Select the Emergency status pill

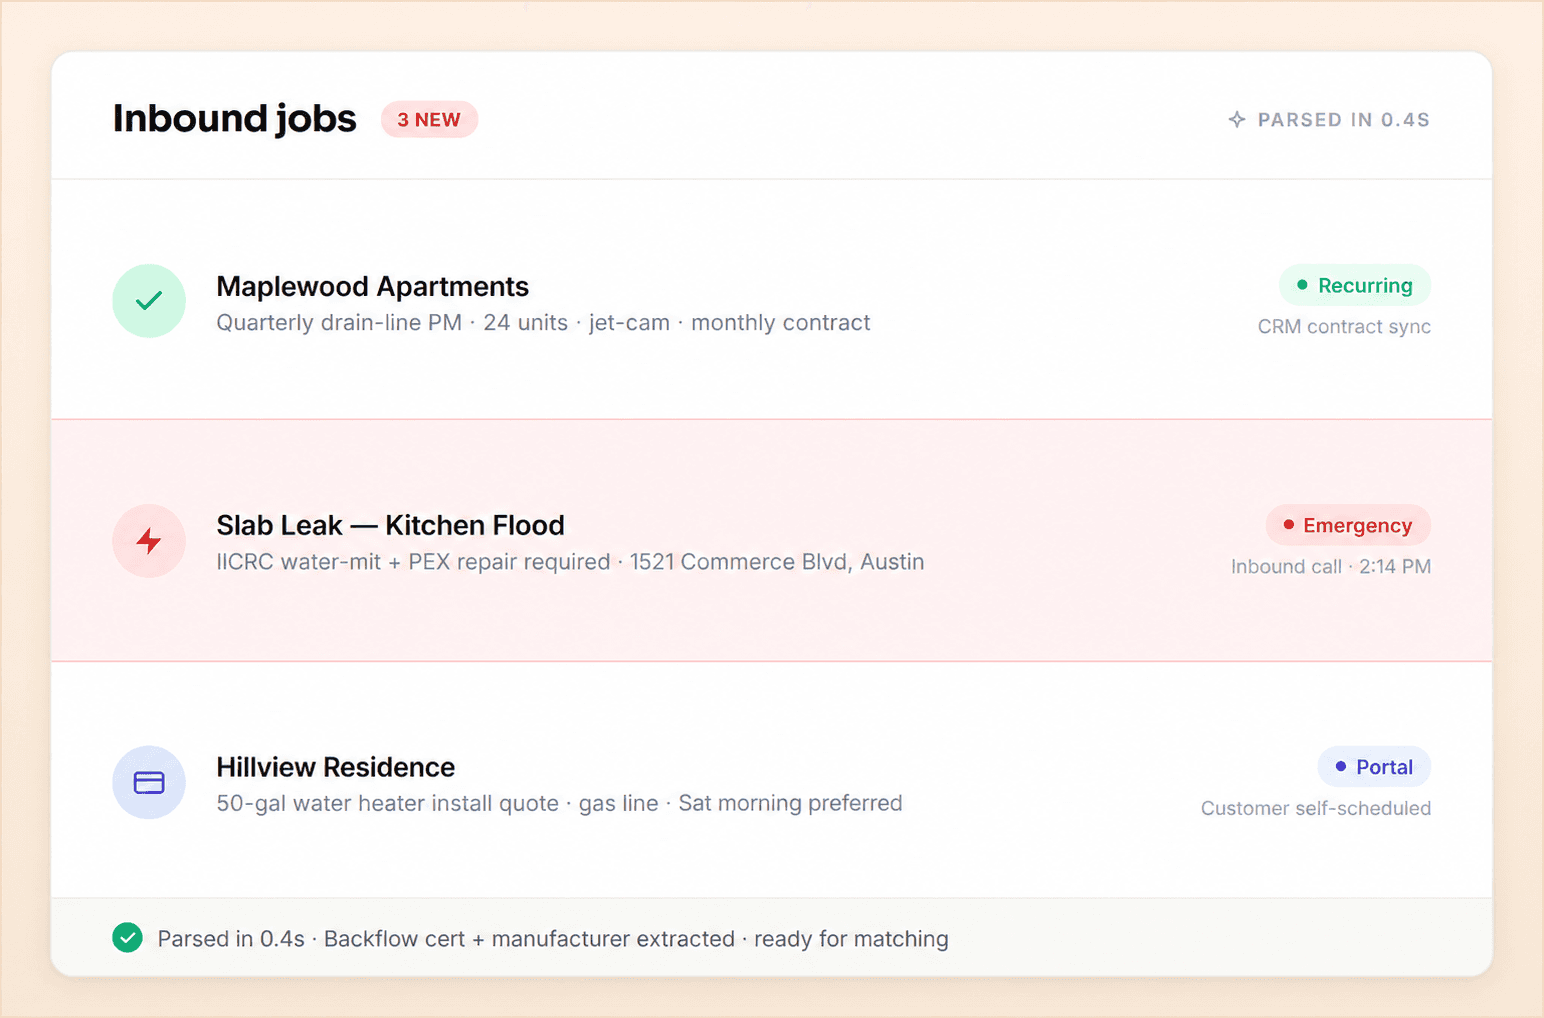point(1348,526)
